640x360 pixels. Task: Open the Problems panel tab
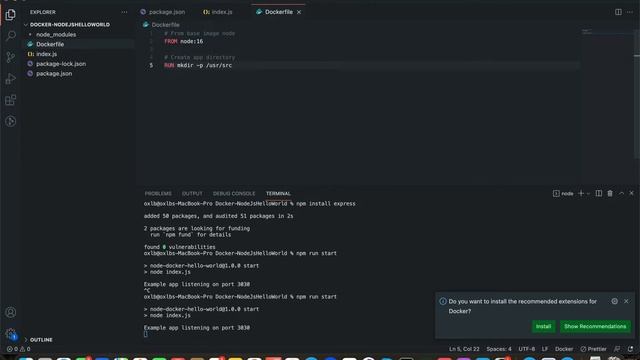[x=158, y=193]
